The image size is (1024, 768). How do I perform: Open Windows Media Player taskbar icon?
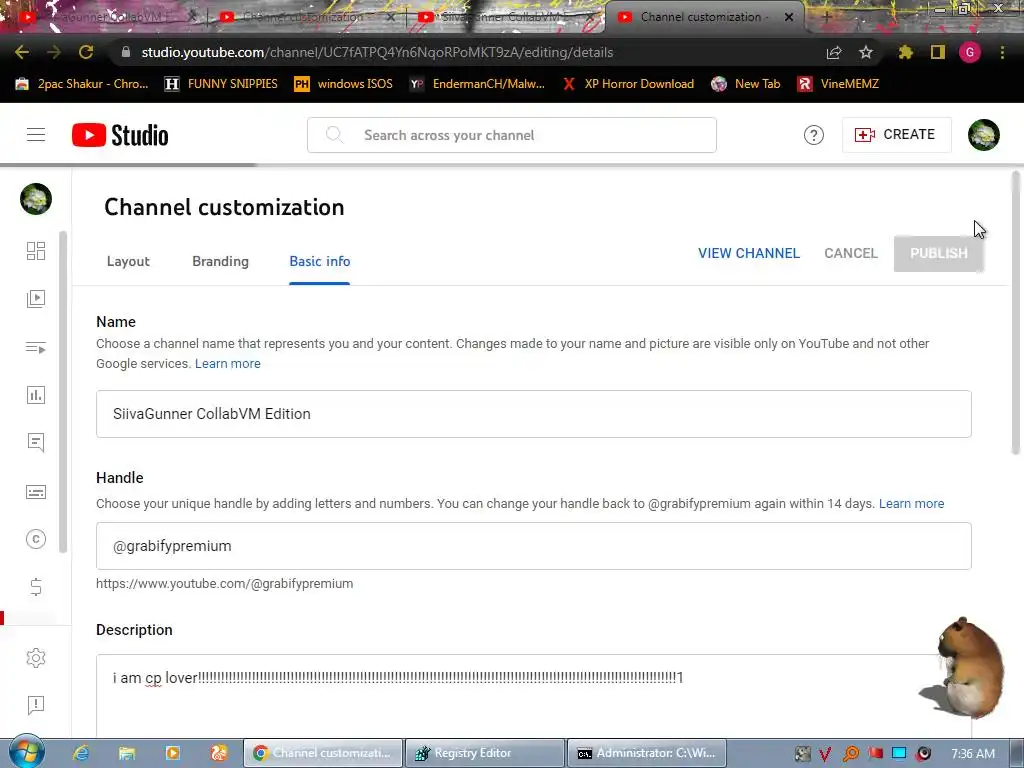[173, 753]
